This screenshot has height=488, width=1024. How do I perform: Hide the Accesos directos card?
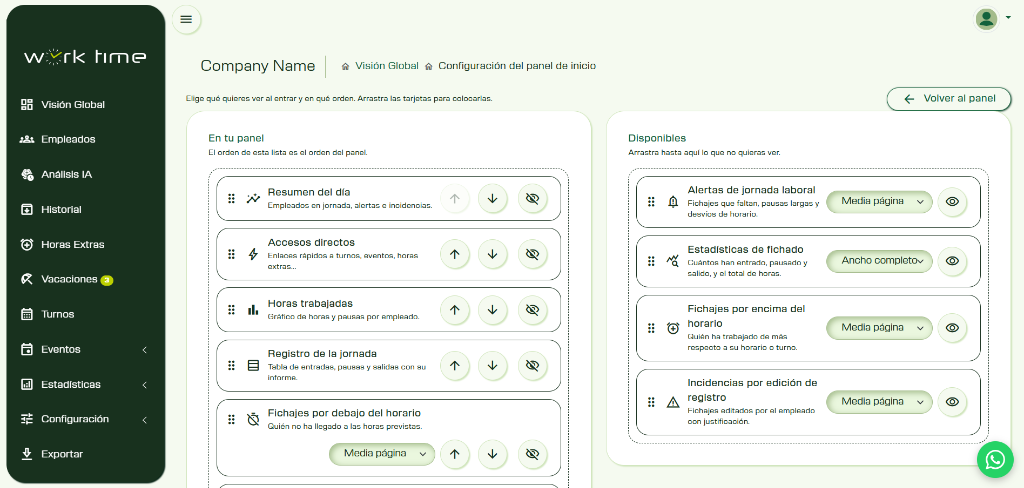pos(533,254)
